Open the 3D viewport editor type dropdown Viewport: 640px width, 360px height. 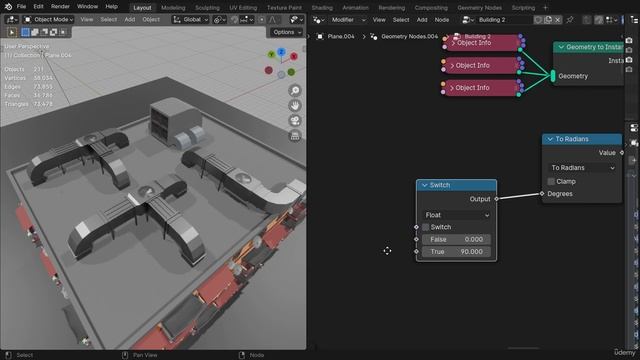[x=11, y=20]
